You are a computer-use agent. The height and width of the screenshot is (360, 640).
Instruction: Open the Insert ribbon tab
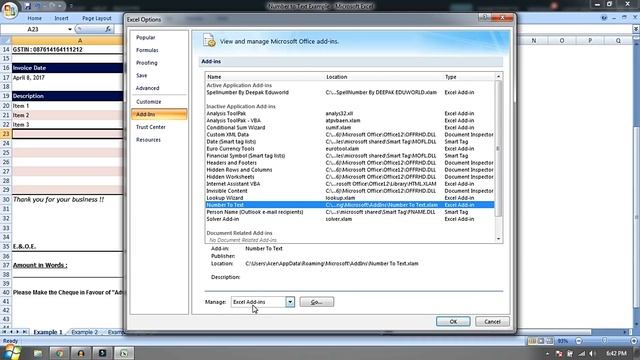pos(61,18)
